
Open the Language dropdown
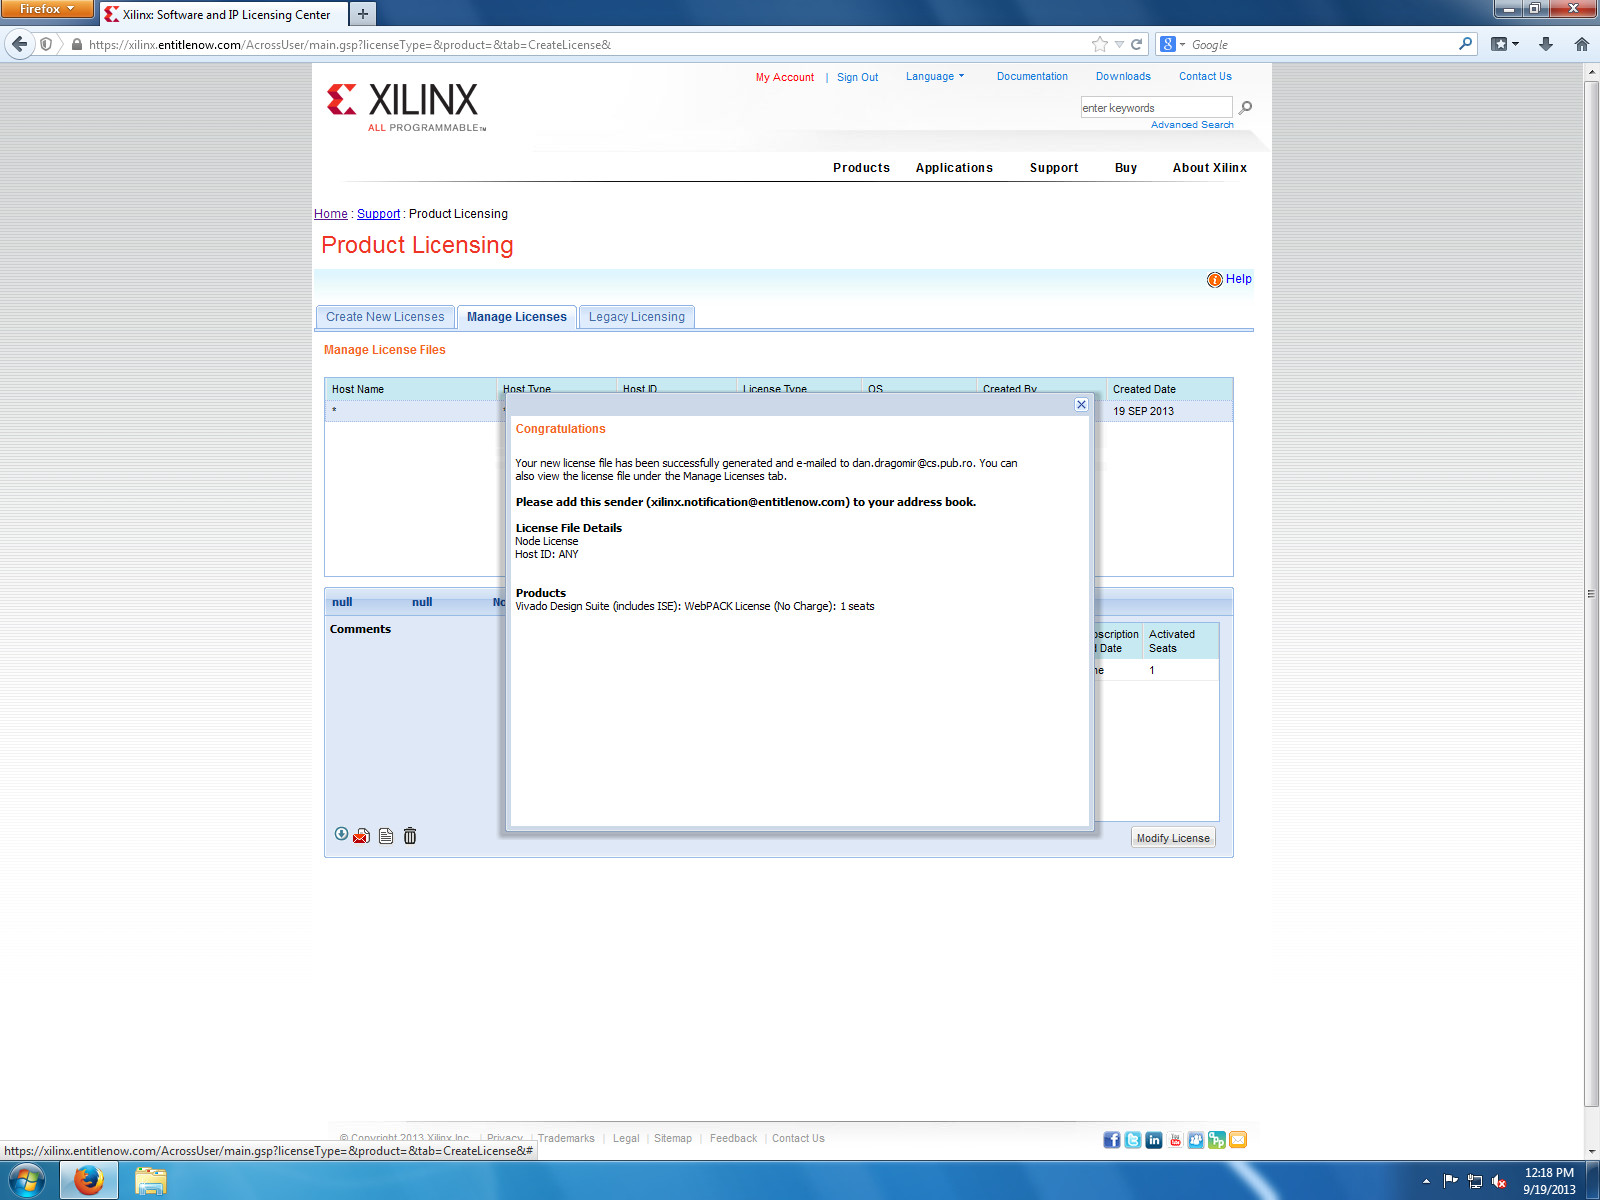[934, 77]
